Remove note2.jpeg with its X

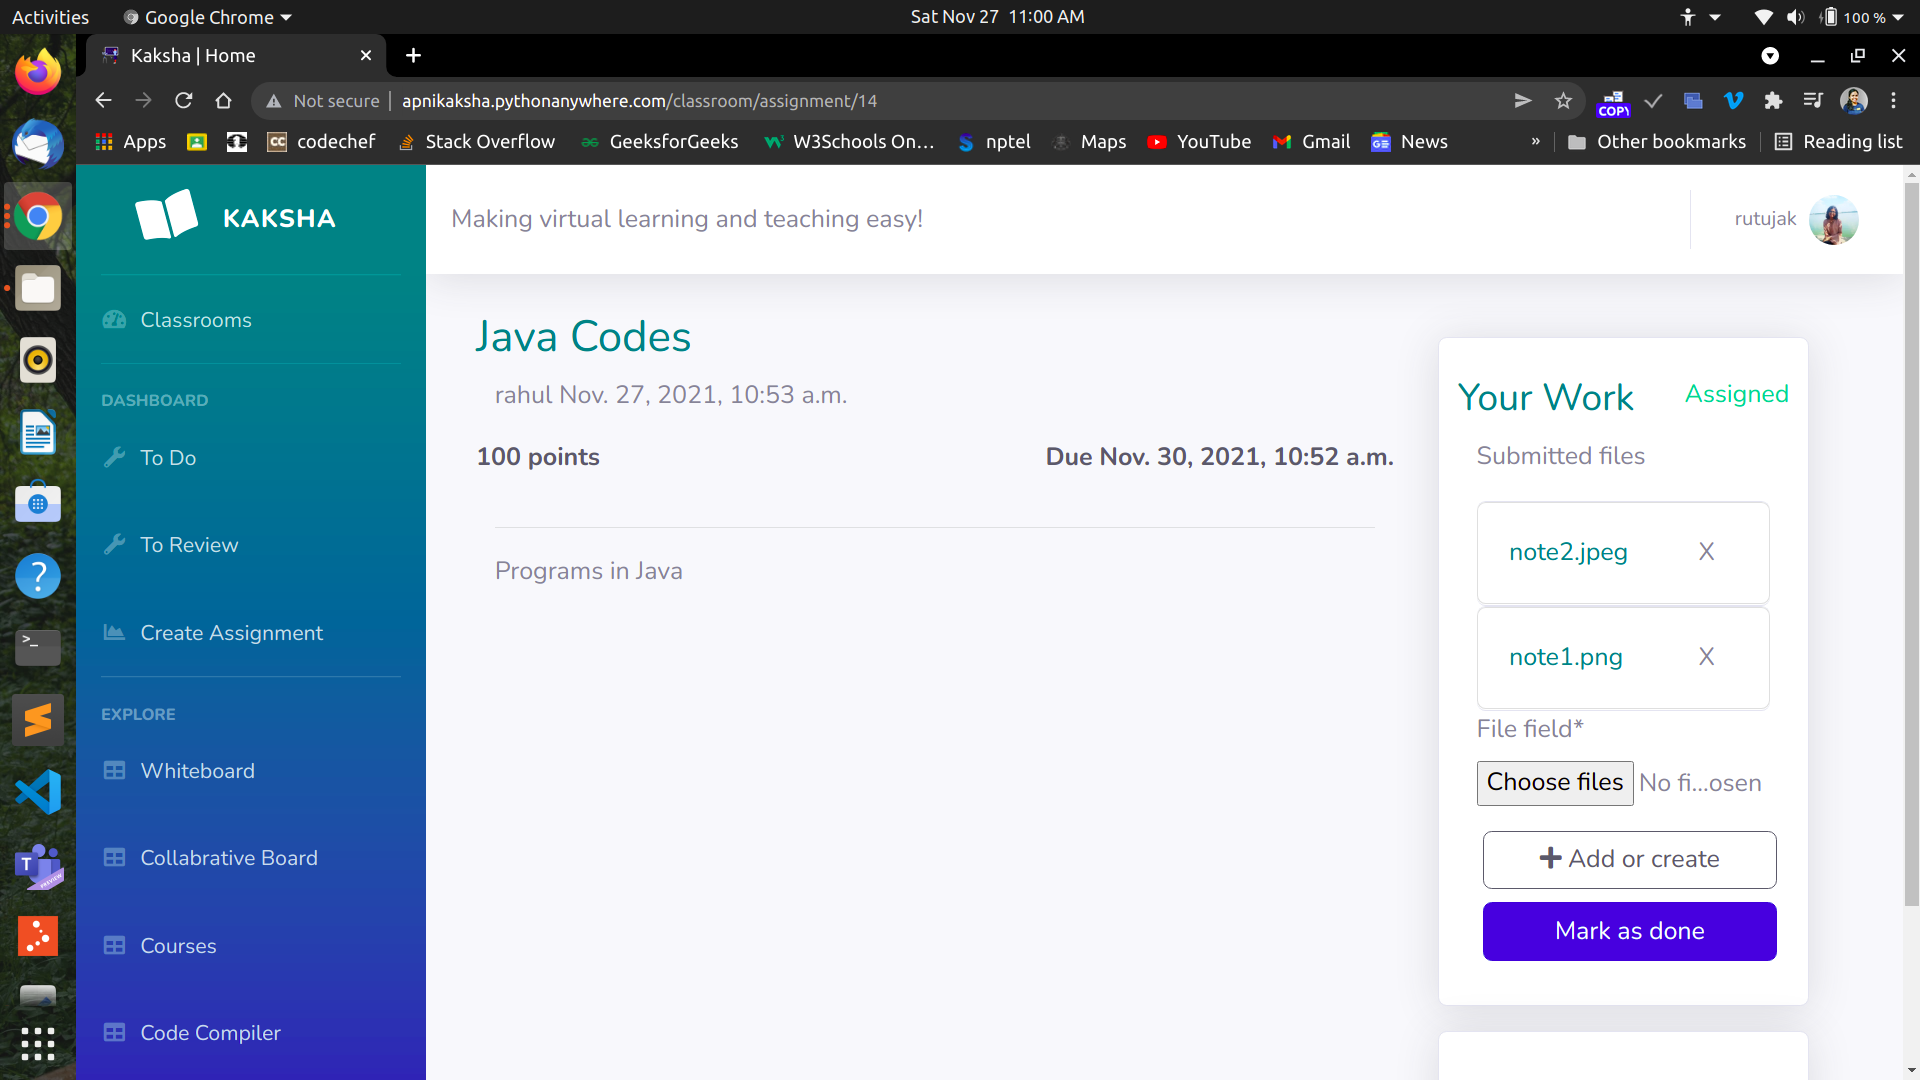click(x=1706, y=552)
